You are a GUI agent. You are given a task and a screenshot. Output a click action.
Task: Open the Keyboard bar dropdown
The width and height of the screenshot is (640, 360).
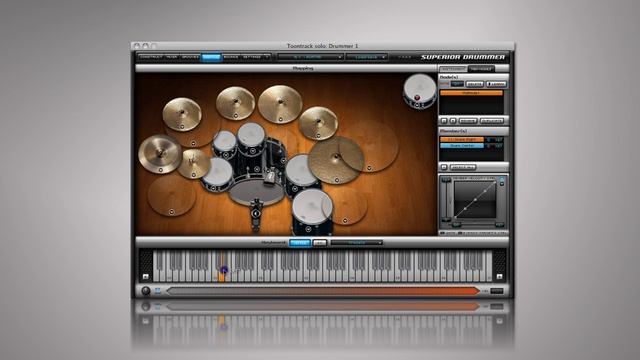[x=356, y=243]
